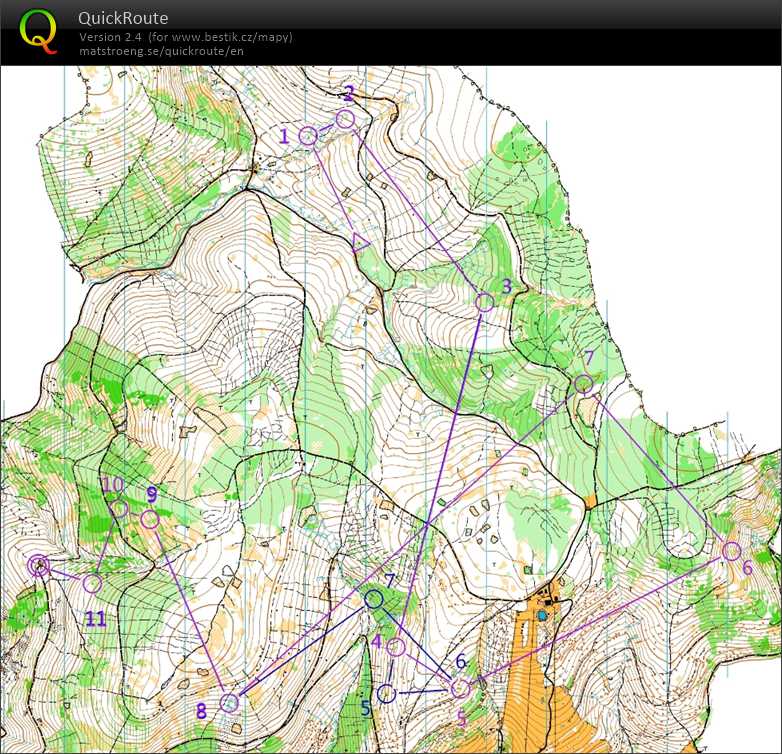Viewport: 782px width, 754px height.
Task: Select the dark blue control circle 7
Action: pyautogui.click(x=374, y=599)
